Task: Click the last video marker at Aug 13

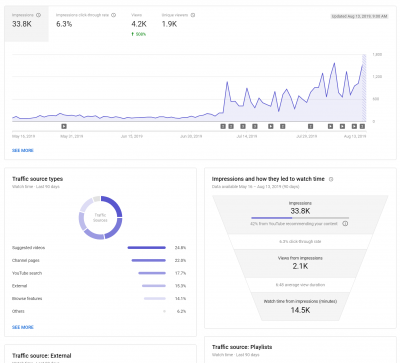Action: pos(362,126)
